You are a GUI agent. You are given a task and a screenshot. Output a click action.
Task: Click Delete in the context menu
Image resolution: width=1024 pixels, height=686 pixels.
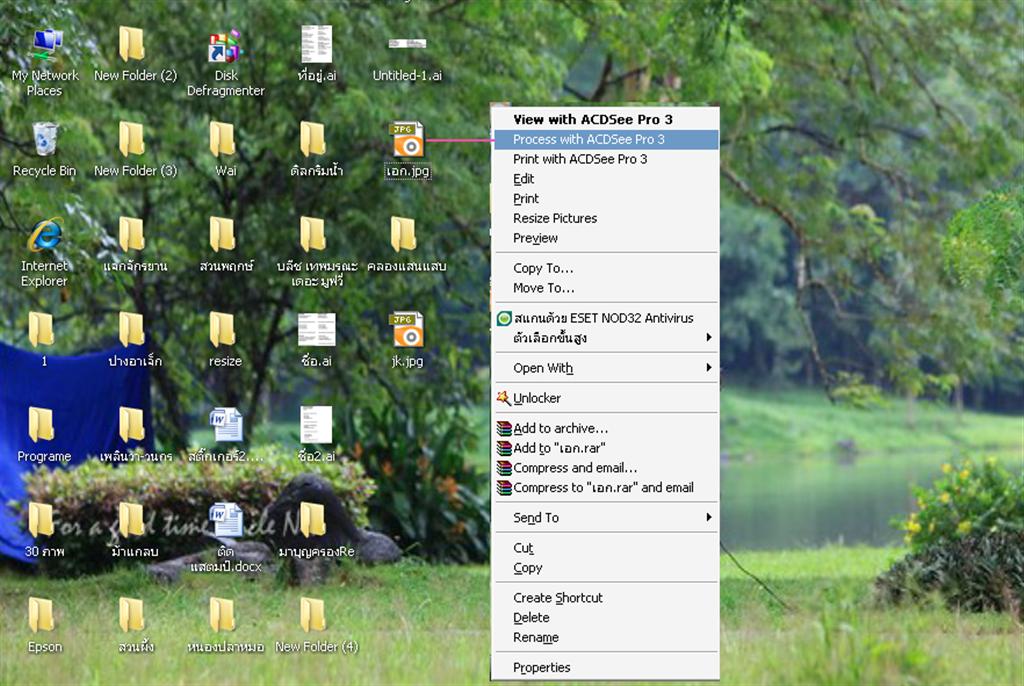click(x=531, y=618)
